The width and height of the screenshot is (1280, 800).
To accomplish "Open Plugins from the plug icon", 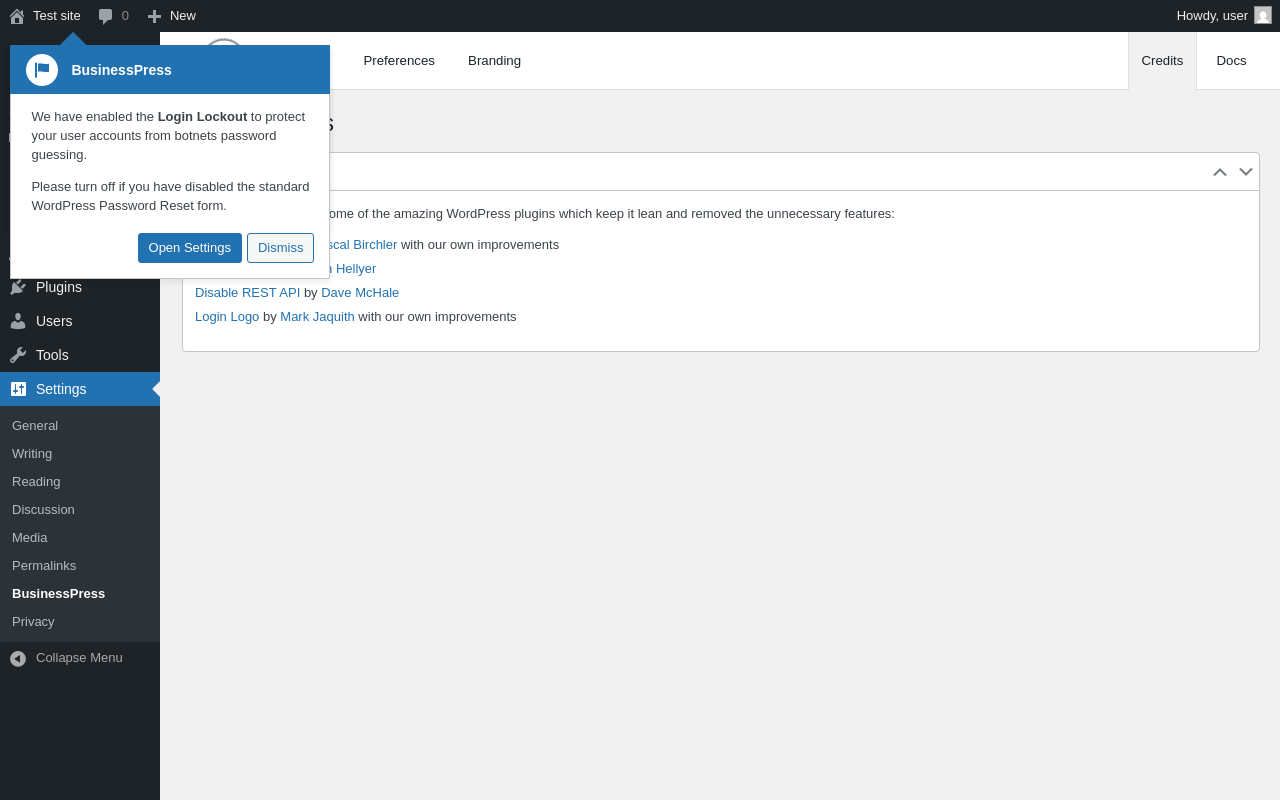I will click(x=18, y=287).
